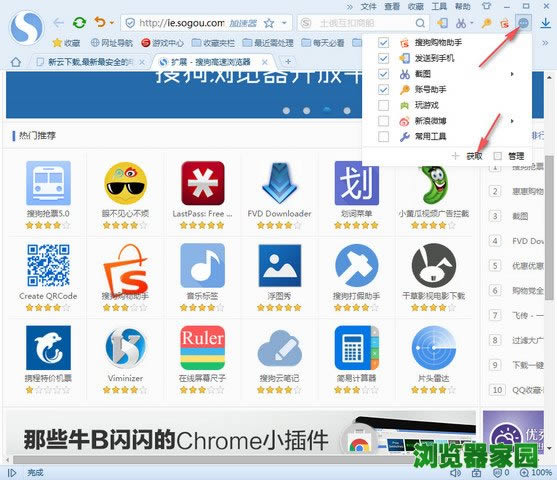Screen dimensions: 557x480
Task: Uncheck the 发送到手机 checkbox
Action: point(383,58)
